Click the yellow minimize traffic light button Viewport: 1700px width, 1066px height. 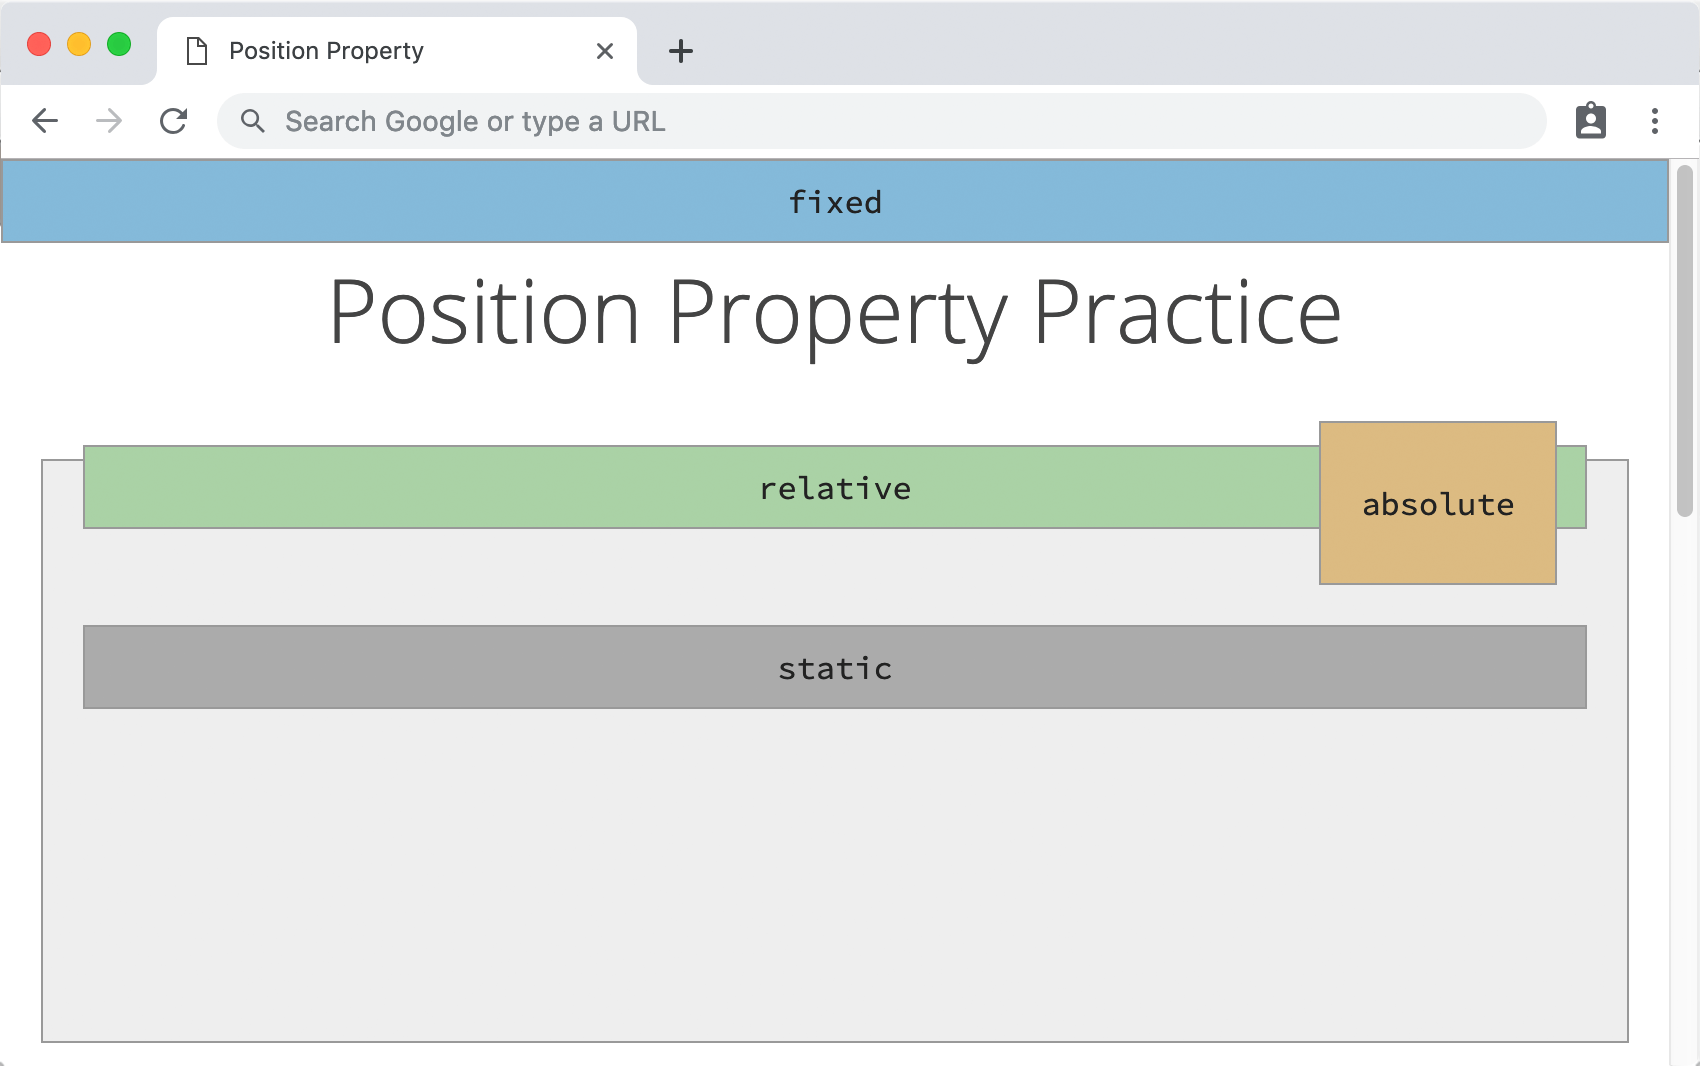pos(79,44)
